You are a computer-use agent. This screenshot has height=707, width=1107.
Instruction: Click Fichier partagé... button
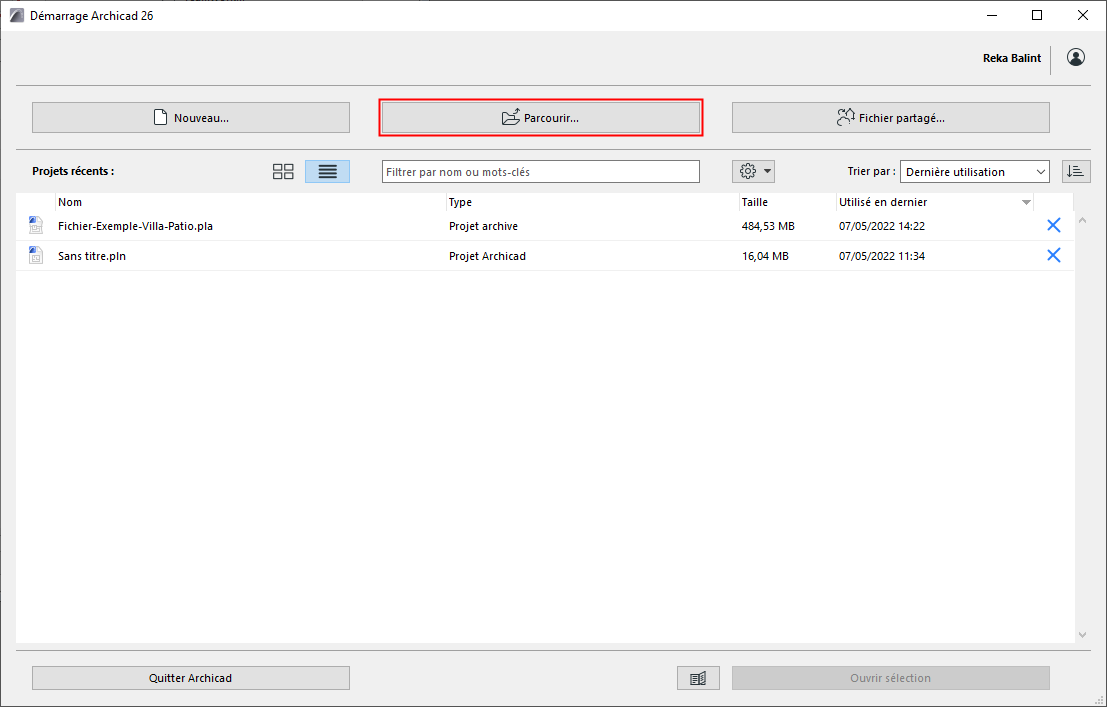(890, 117)
